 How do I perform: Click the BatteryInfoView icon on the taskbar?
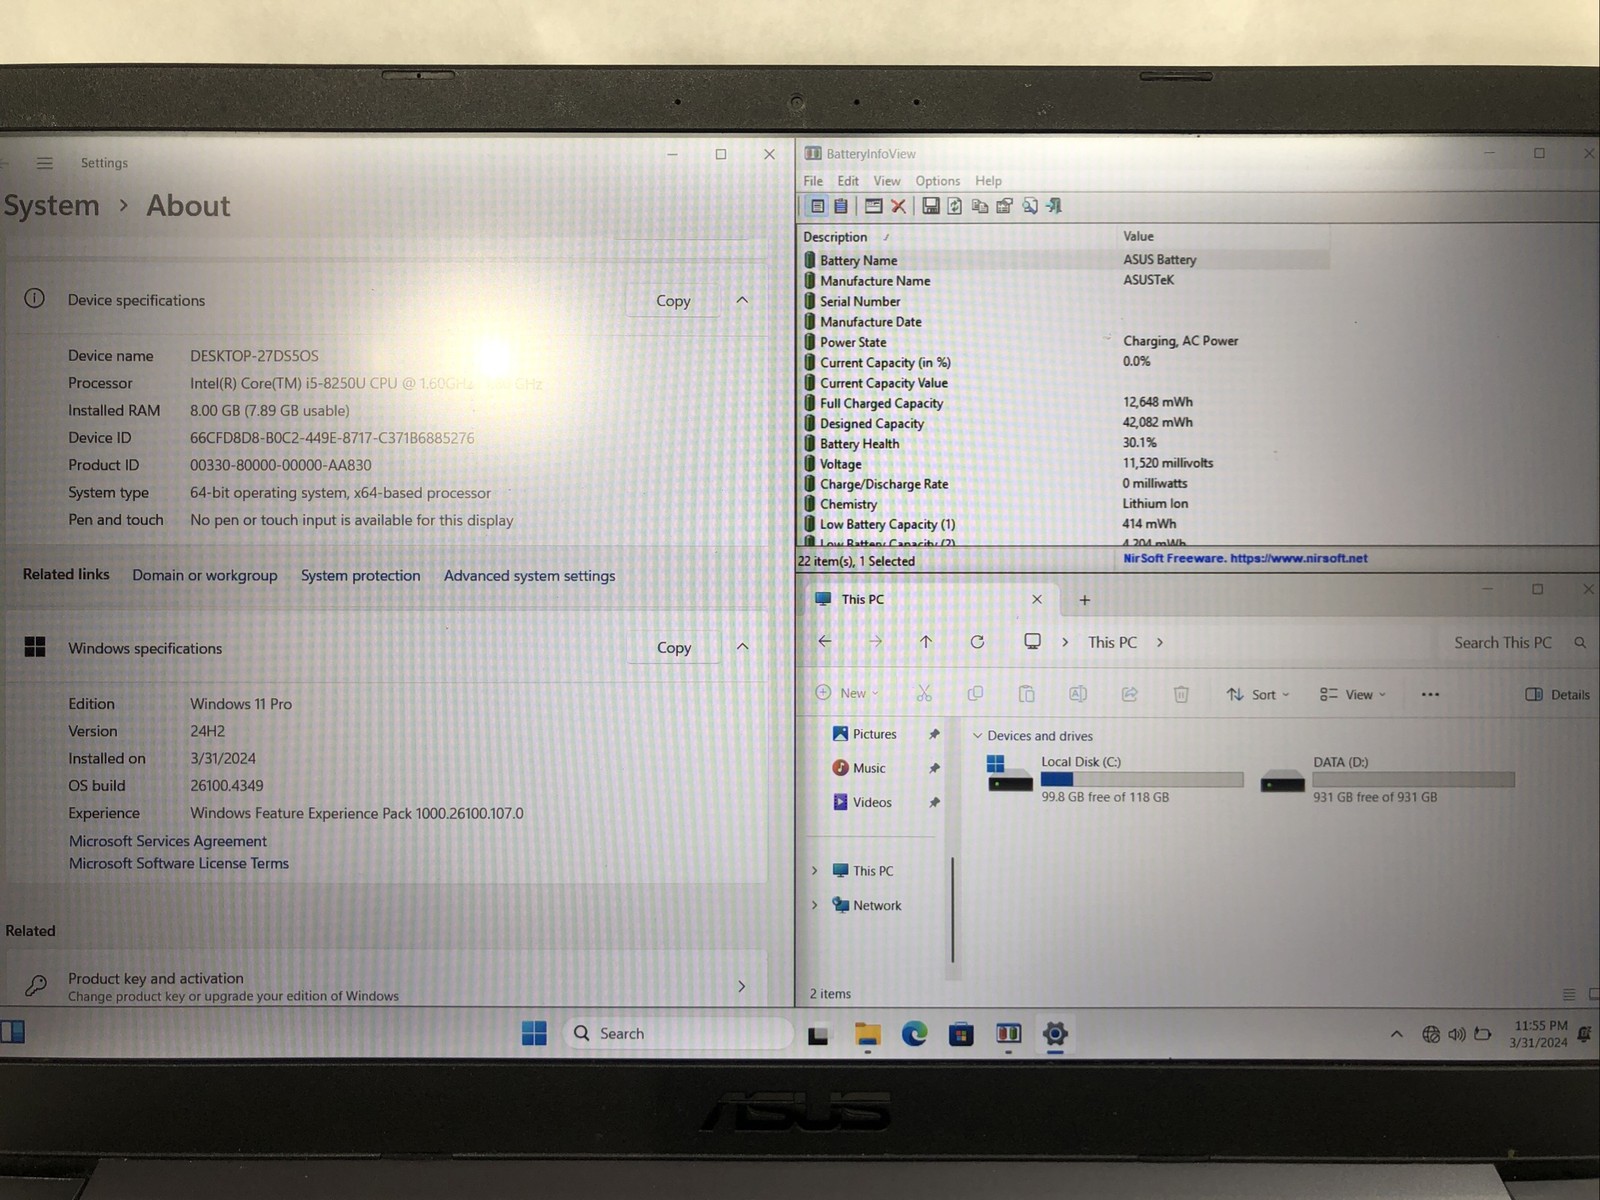(x=1008, y=1034)
